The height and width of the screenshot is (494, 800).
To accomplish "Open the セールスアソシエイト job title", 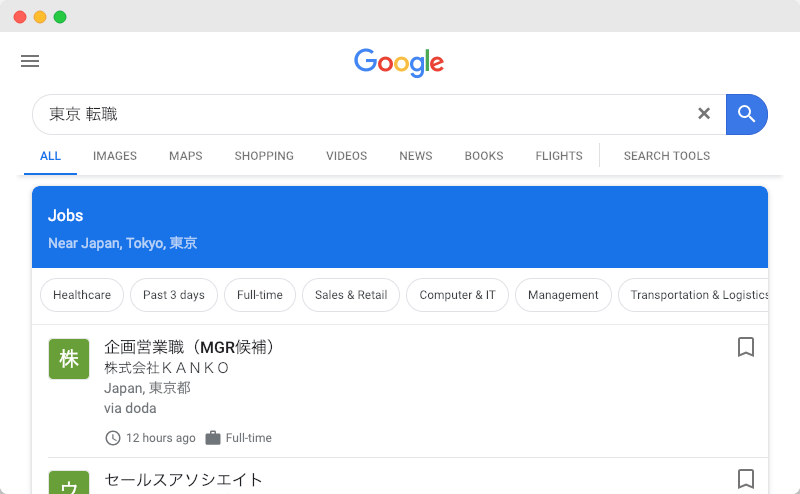I will click(184, 480).
